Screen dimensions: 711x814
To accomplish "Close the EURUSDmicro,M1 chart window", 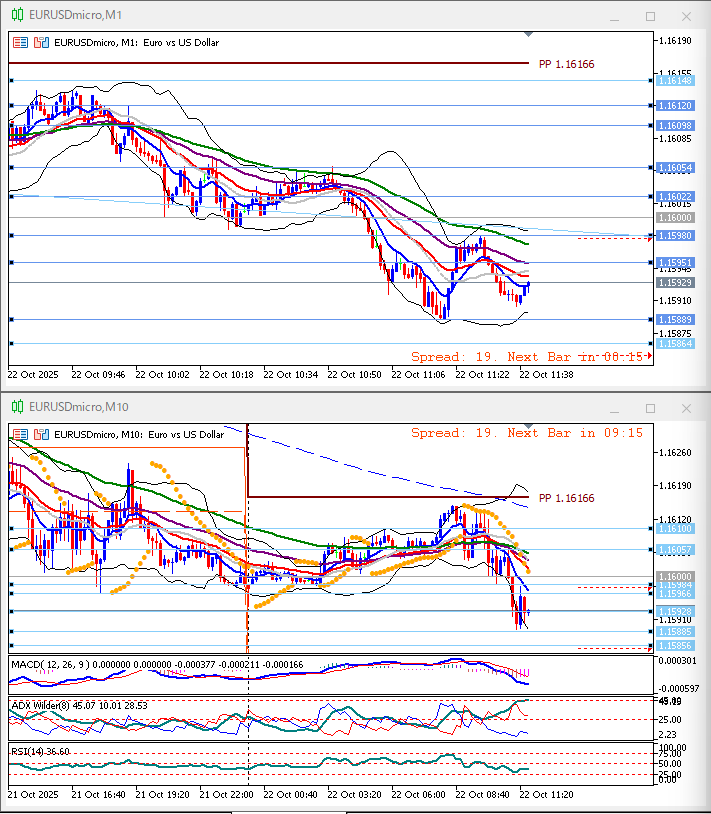I will pyautogui.click(x=686, y=16).
